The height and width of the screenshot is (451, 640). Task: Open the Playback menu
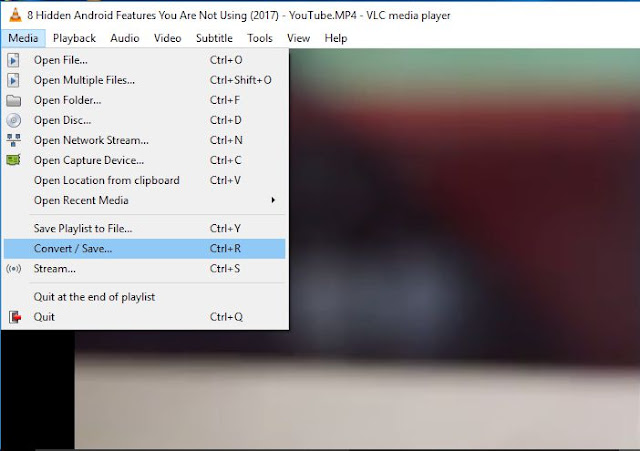pyautogui.click(x=74, y=38)
